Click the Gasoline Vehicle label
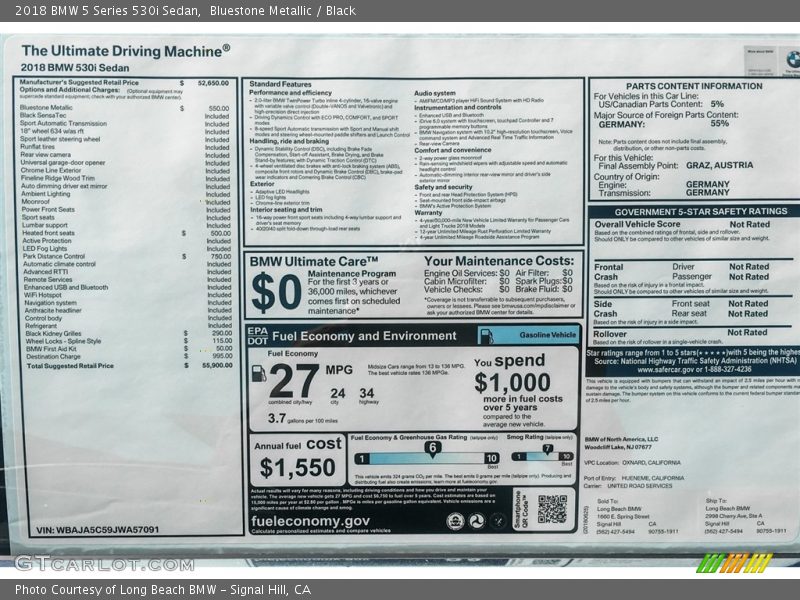Screen dimensions: 800x600 click(547, 335)
